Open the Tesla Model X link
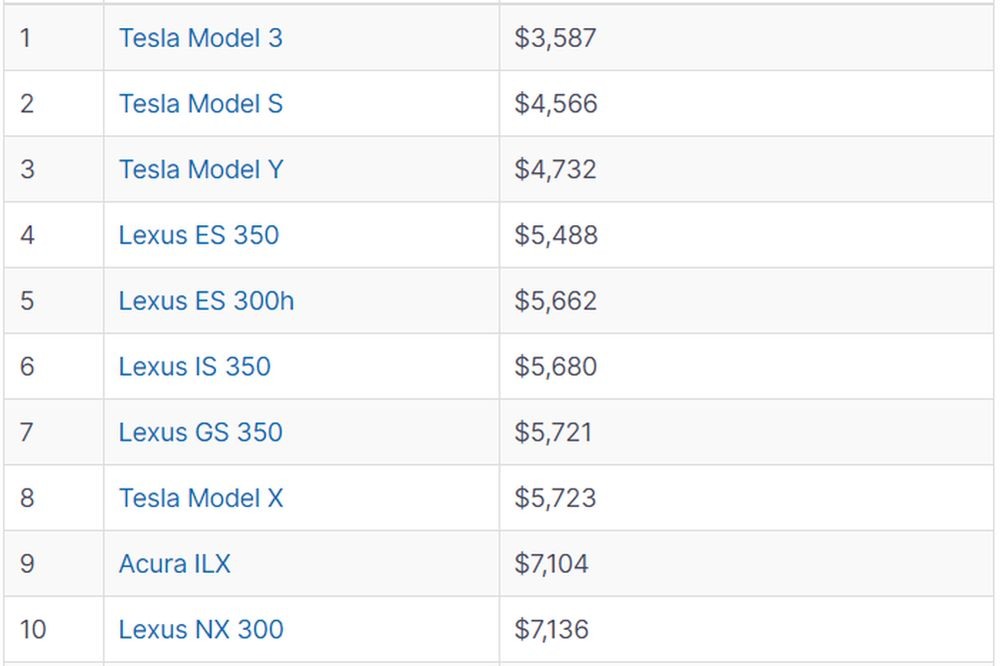The image size is (1000, 666). 201,498
